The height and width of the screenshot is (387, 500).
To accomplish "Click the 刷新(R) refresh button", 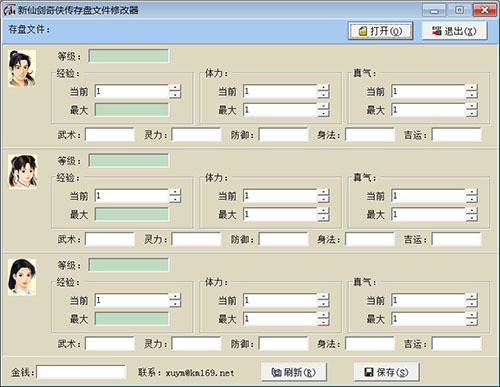I will coord(293,372).
